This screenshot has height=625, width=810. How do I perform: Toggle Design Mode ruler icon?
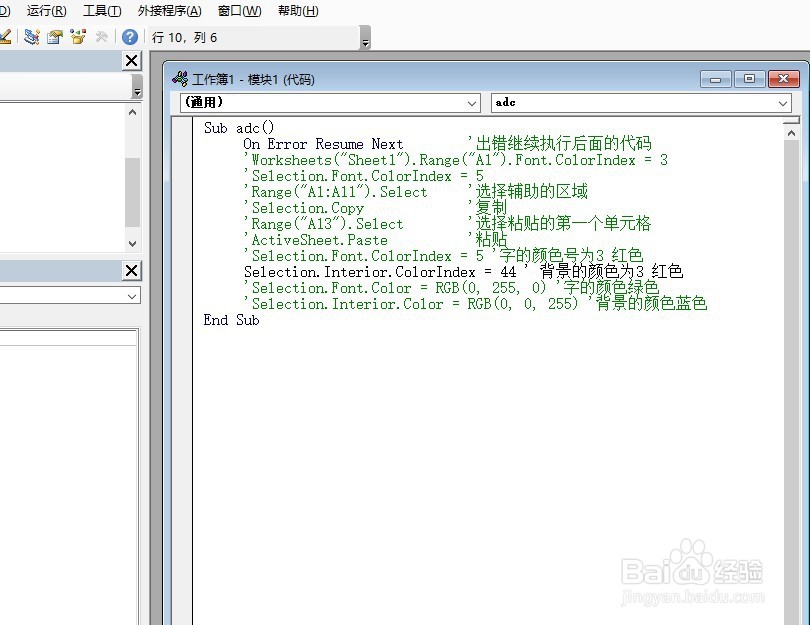point(5,37)
